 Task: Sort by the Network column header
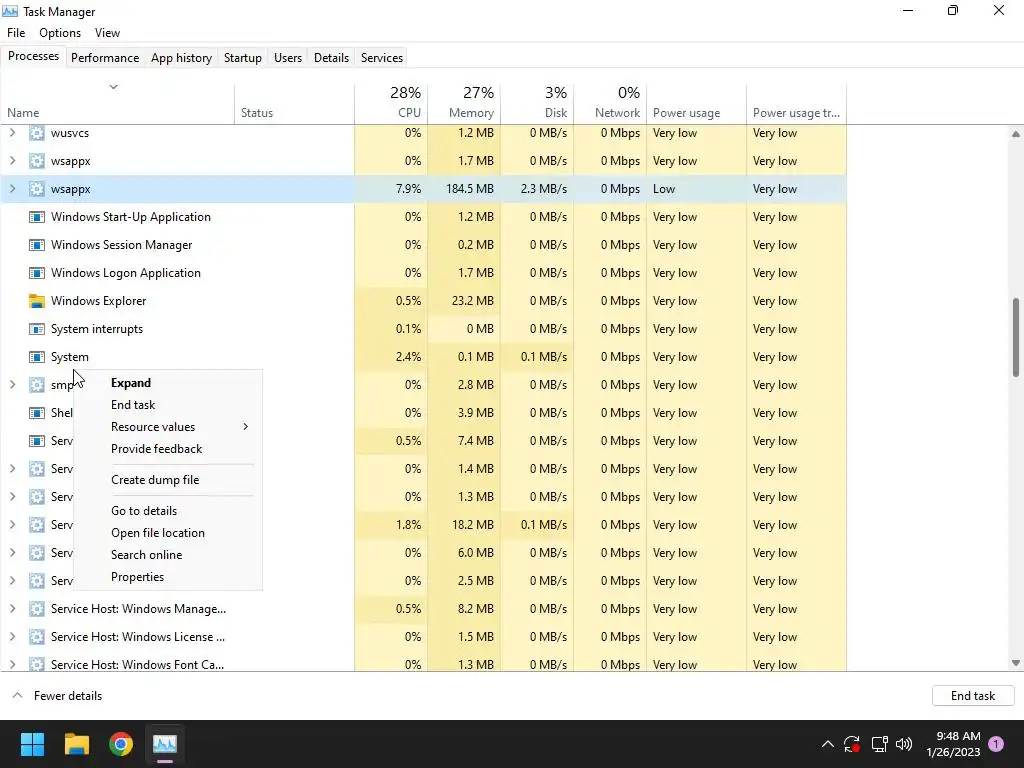pos(611,103)
